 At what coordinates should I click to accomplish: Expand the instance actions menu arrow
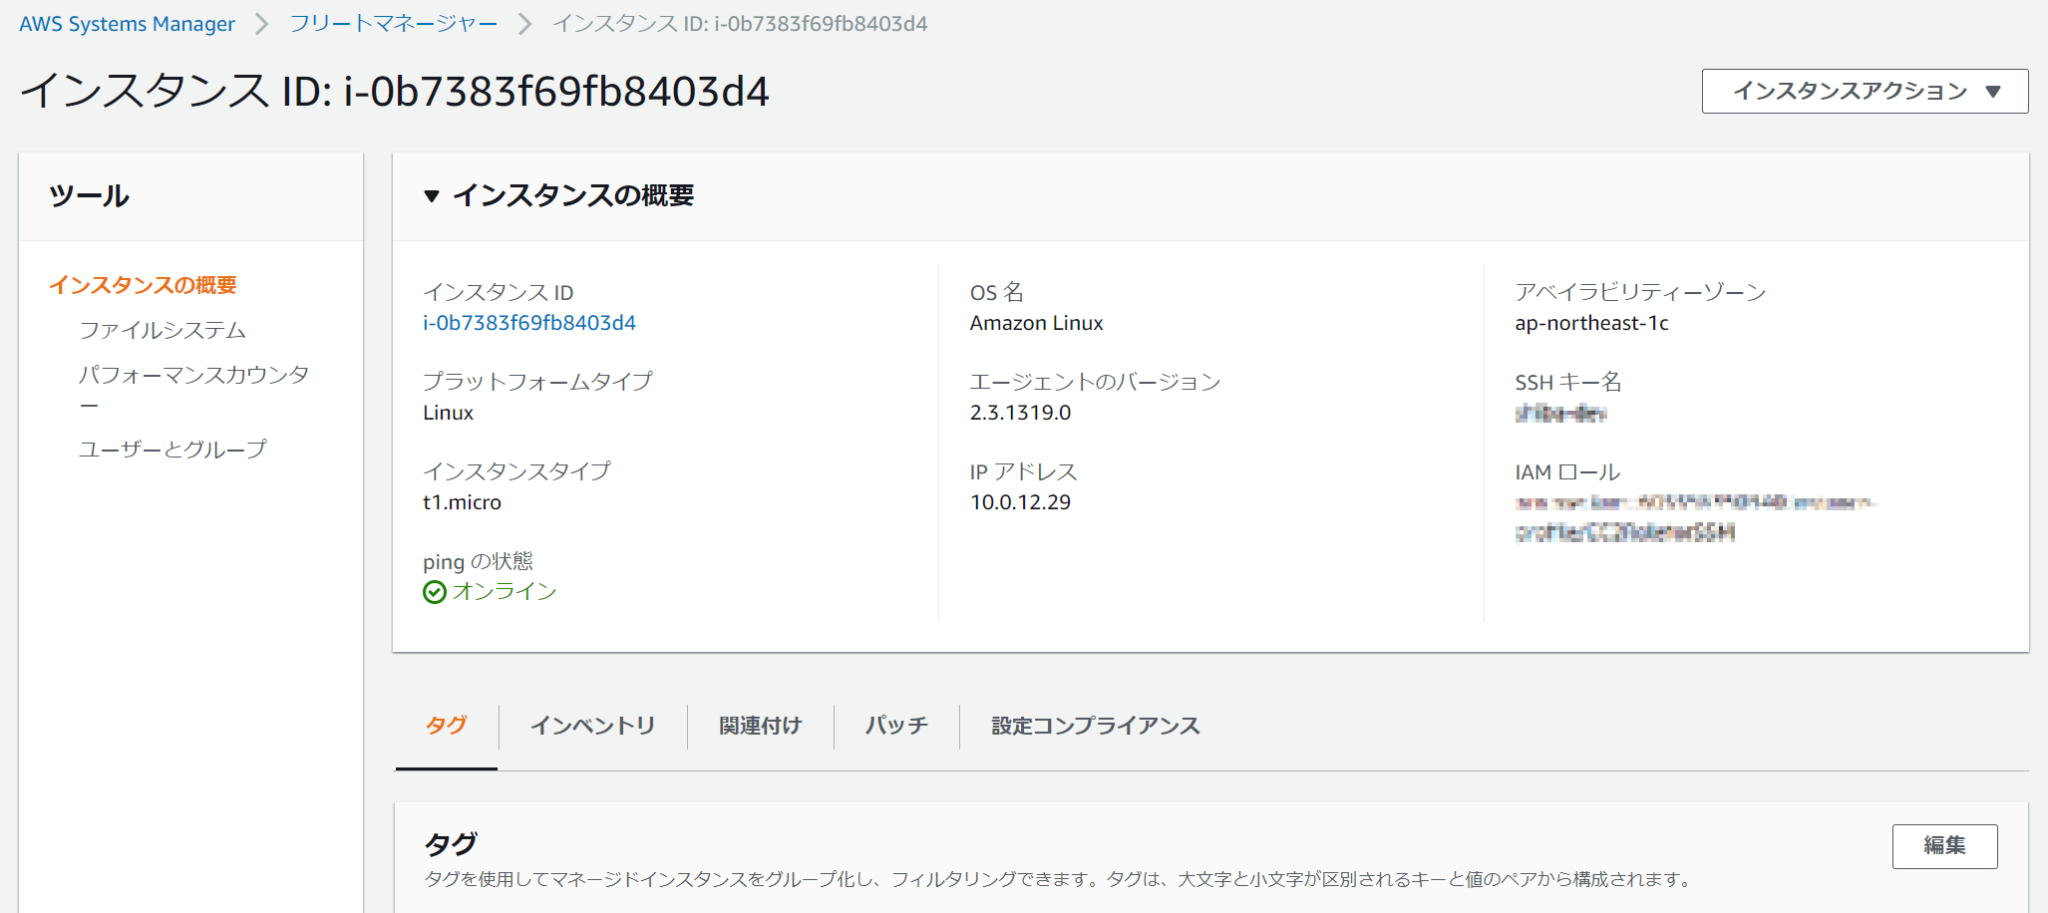pyautogui.click(x=1994, y=90)
